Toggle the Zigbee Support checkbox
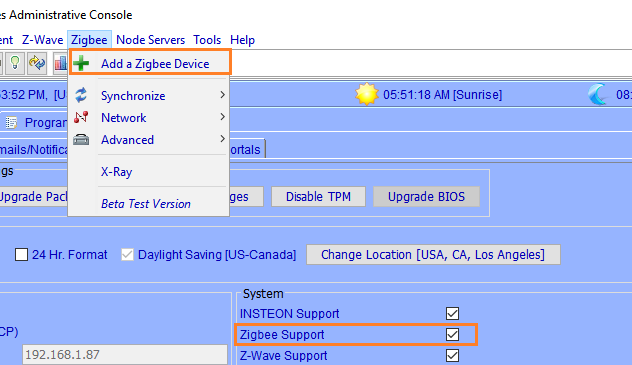This screenshot has height=365, width=632. [452, 334]
